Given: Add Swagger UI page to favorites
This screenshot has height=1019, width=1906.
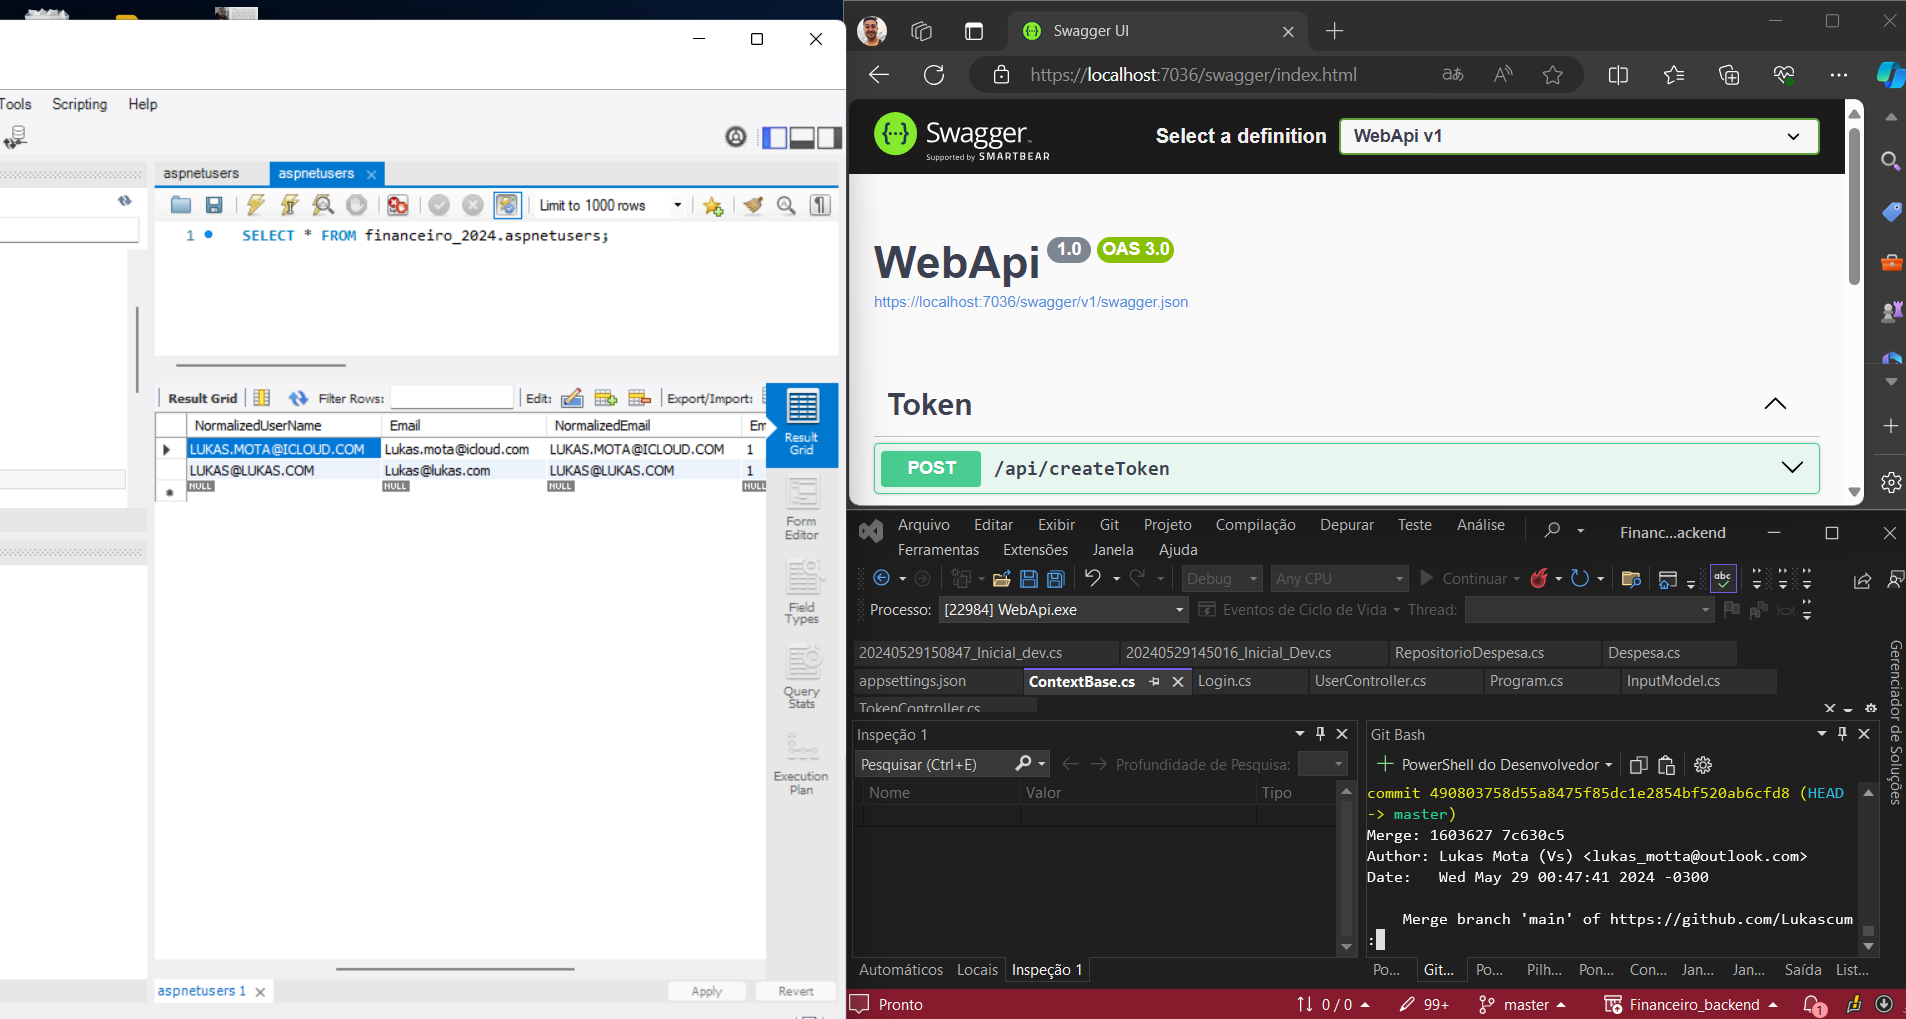Looking at the screenshot, I should (1551, 74).
